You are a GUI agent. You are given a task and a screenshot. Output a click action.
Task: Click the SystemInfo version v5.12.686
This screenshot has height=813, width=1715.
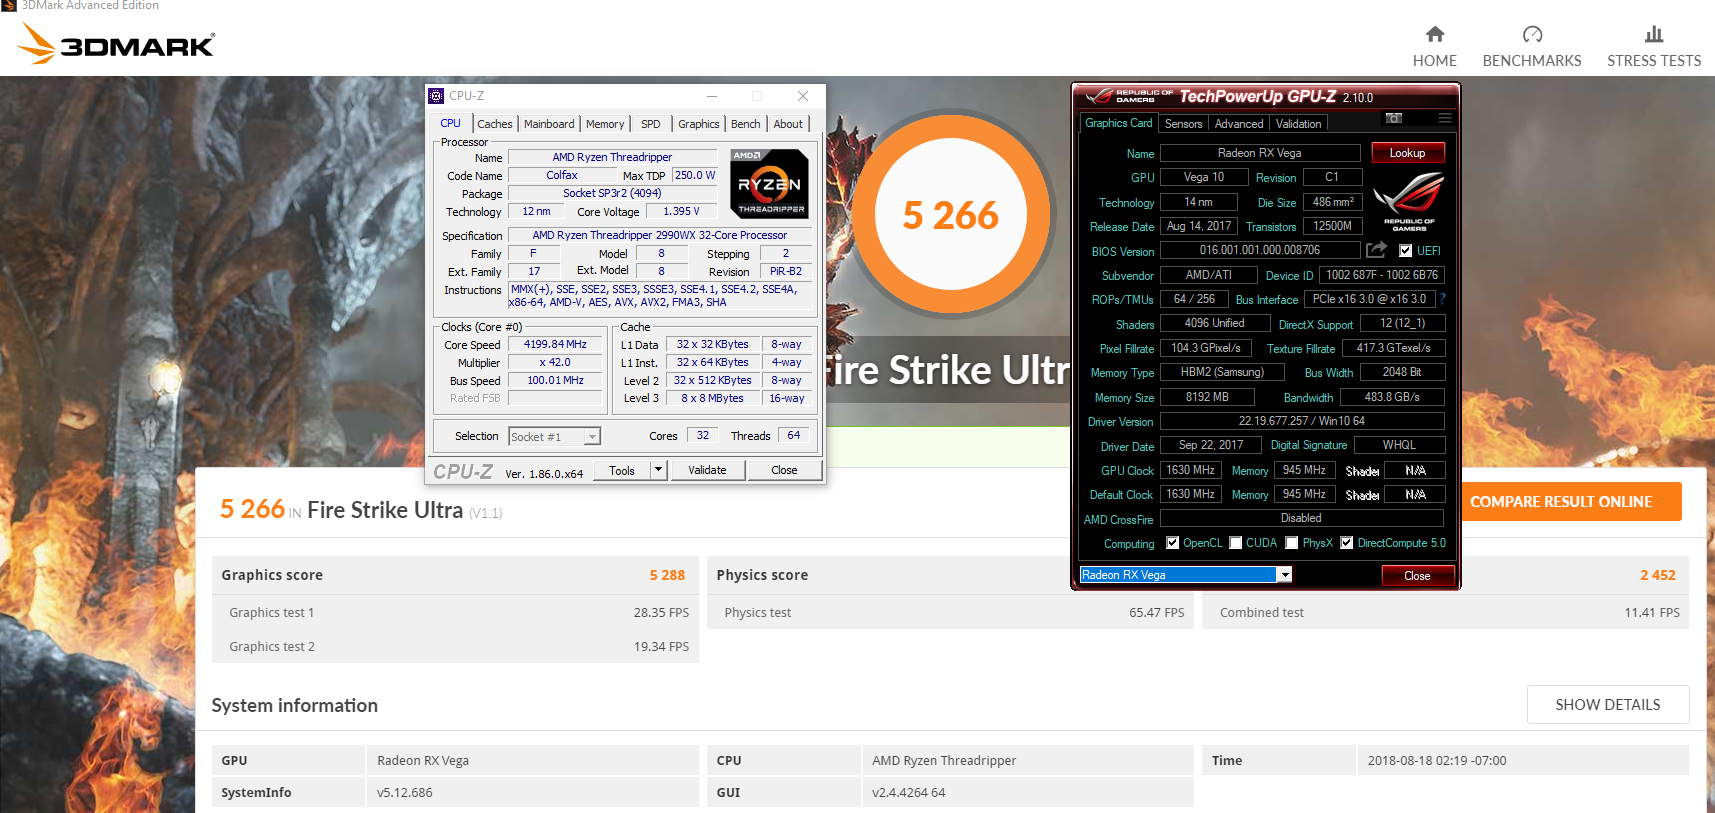coord(405,792)
